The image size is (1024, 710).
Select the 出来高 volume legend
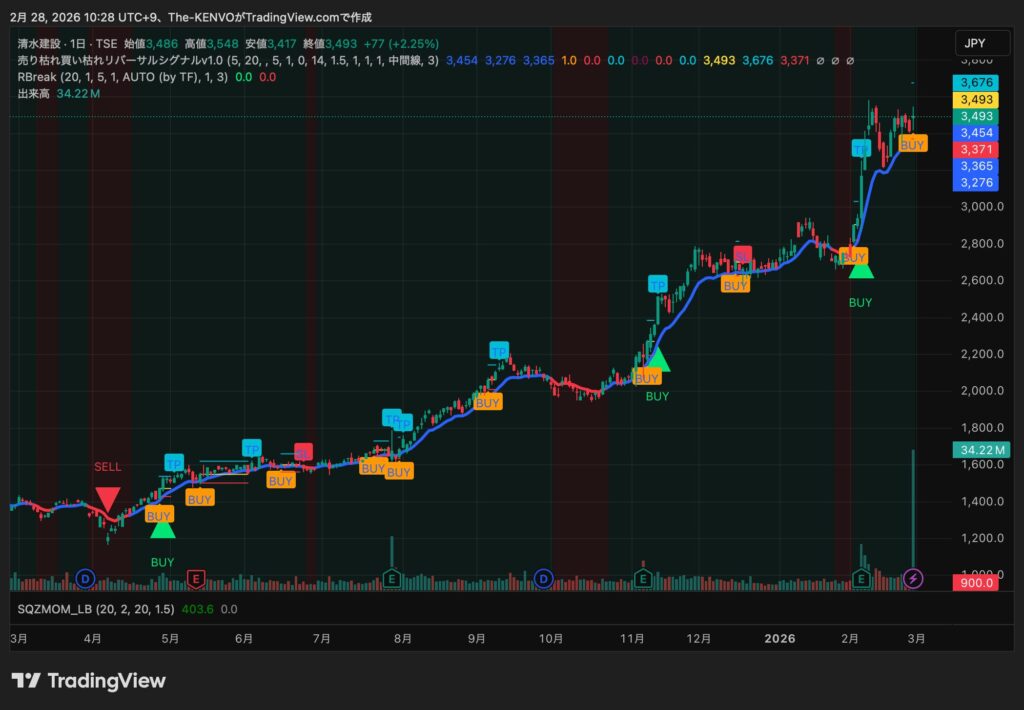pyautogui.click(x=34, y=93)
